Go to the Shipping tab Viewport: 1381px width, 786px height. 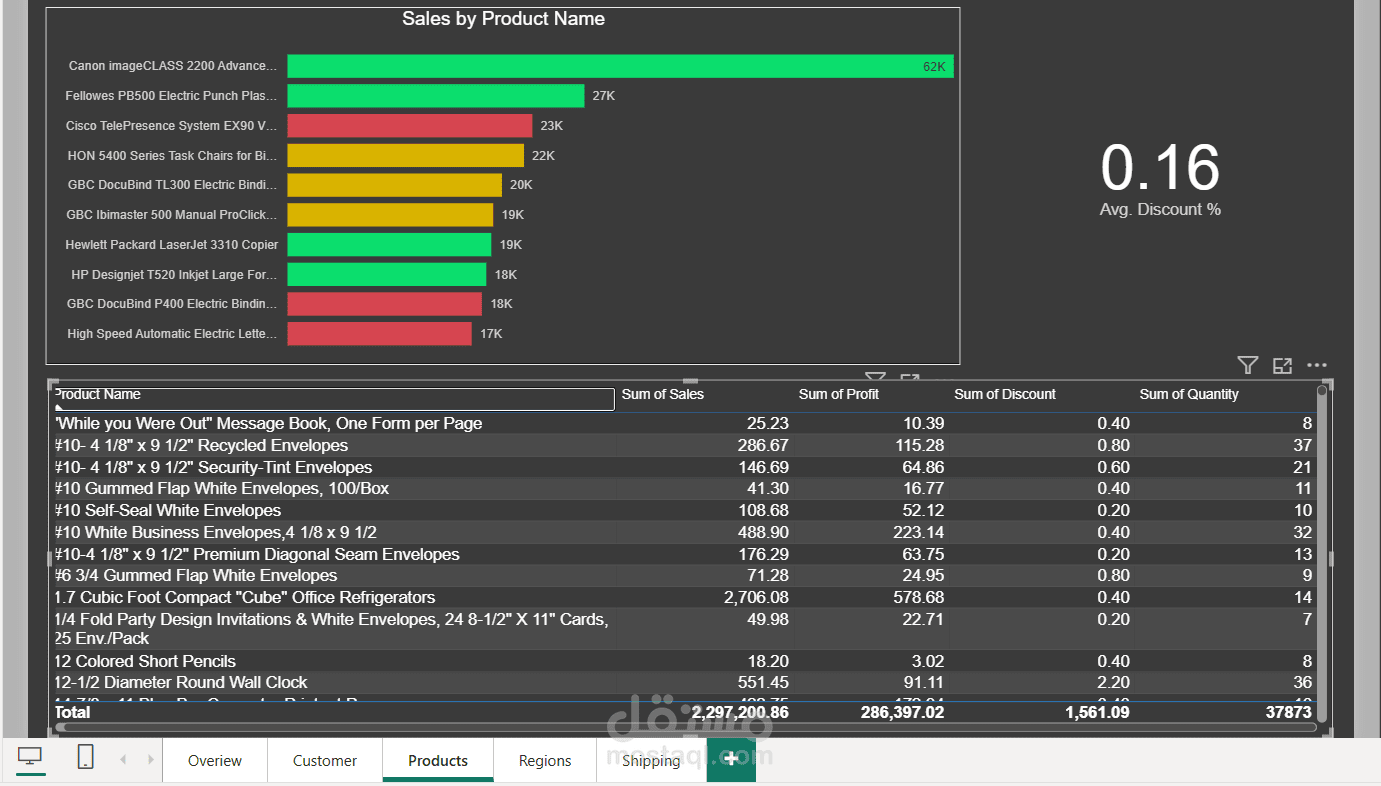(651, 760)
